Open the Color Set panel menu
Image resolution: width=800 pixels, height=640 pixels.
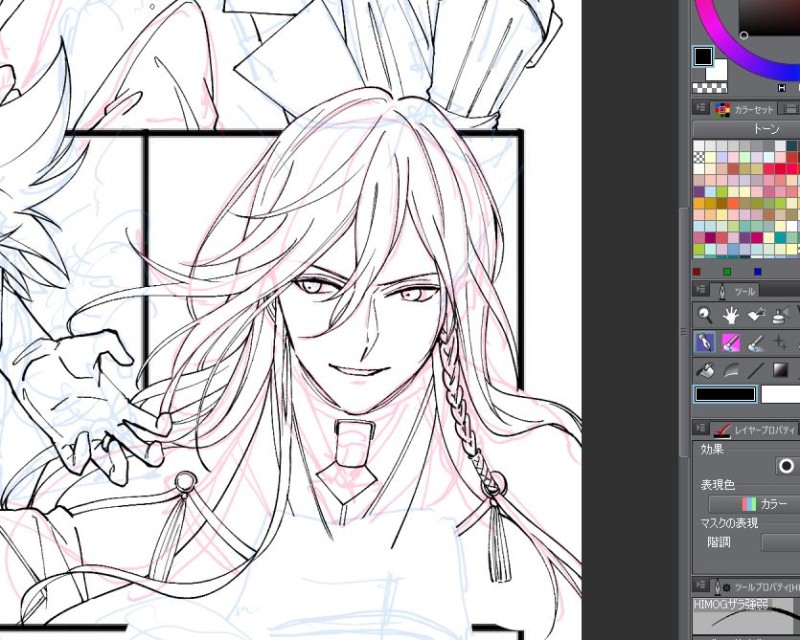click(701, 108)
